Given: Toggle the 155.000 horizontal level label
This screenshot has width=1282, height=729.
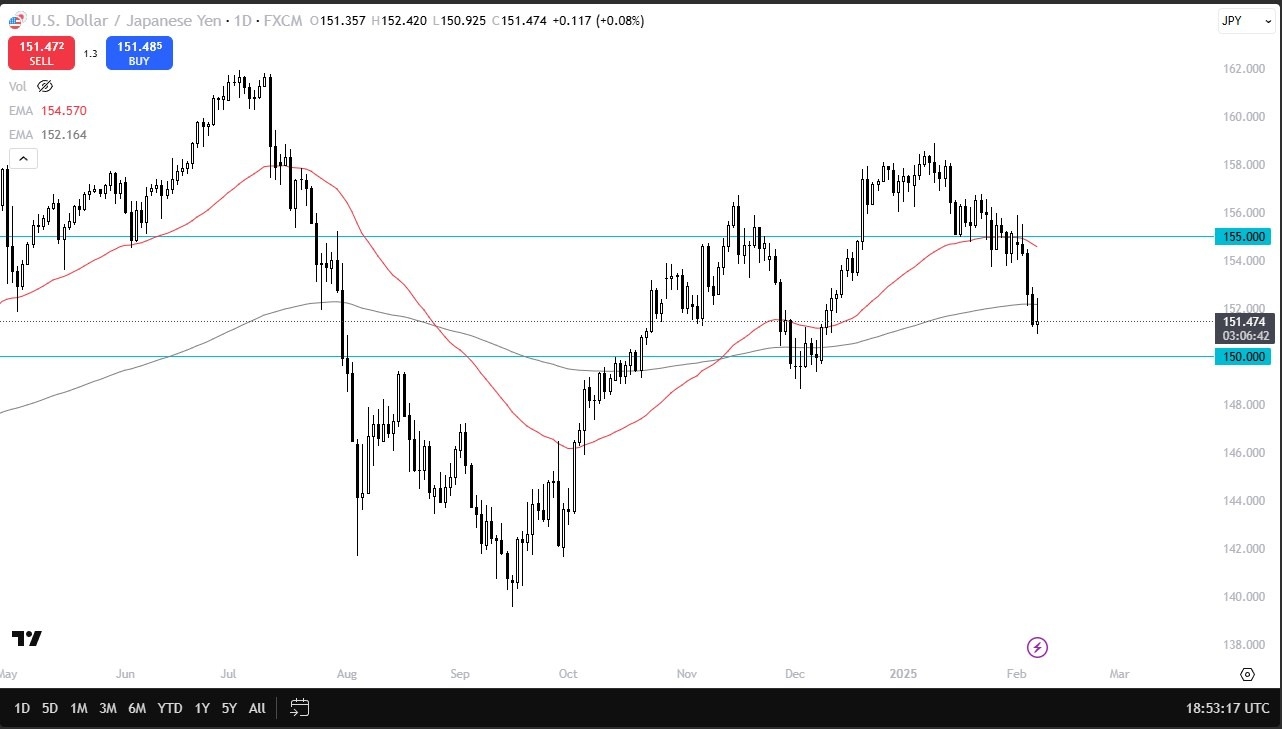Looking at the screenshot, I should [1243, 237].
